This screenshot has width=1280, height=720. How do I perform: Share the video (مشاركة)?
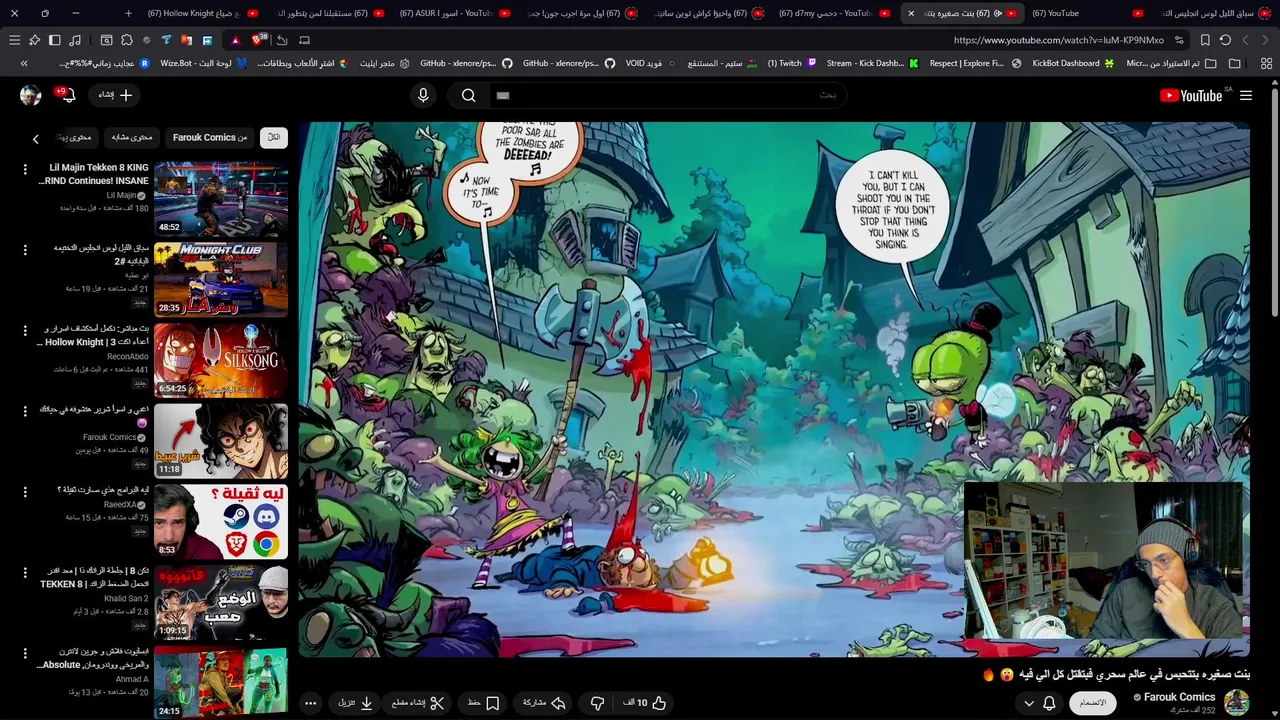coord(544,703)
